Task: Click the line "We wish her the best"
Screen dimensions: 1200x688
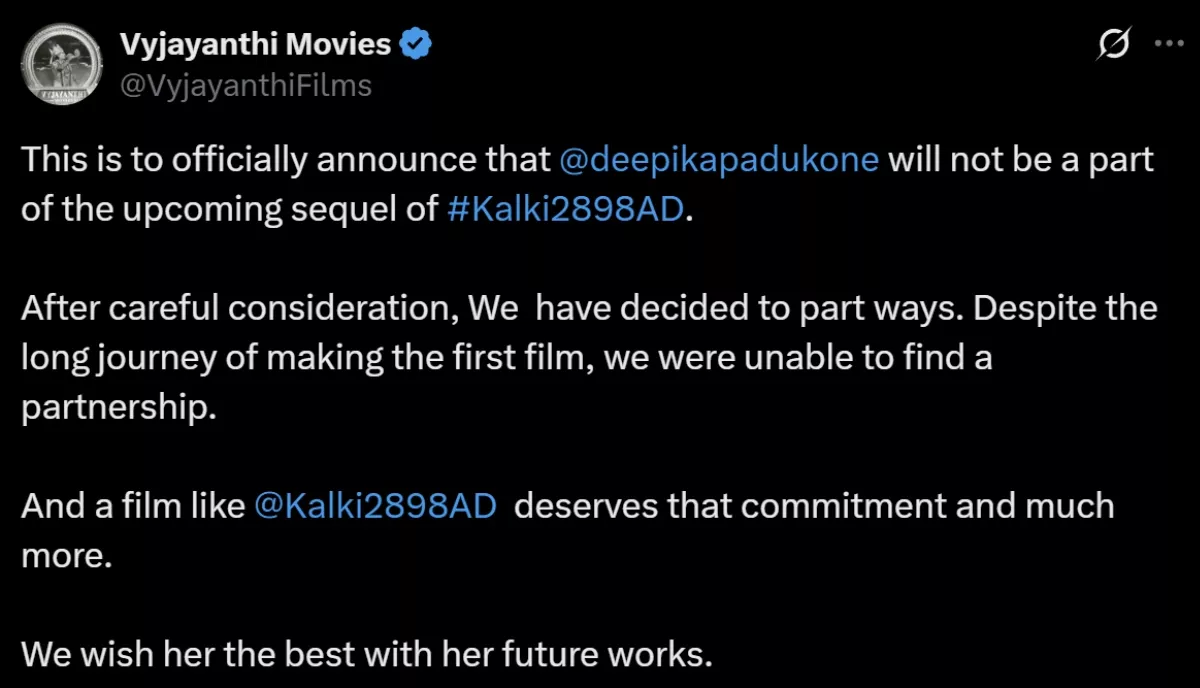Action: point(366,654)
